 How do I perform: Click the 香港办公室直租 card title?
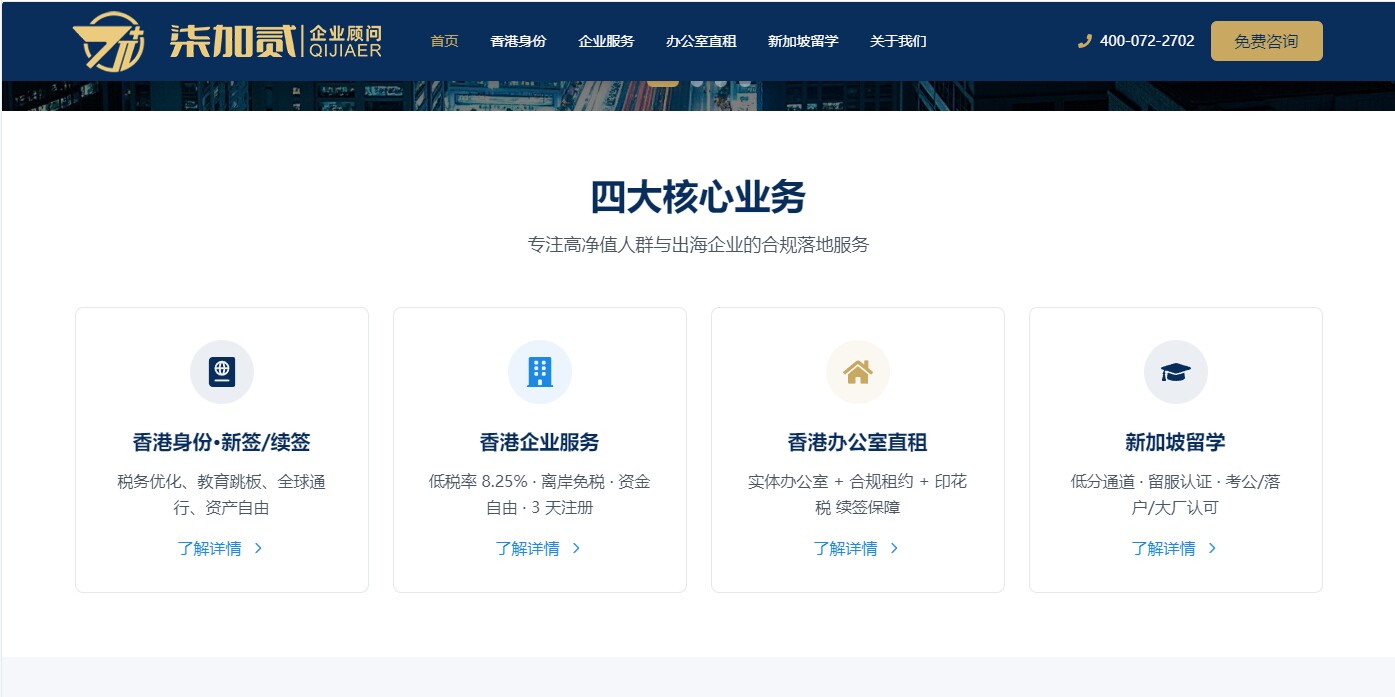click(x=857, y=442)
